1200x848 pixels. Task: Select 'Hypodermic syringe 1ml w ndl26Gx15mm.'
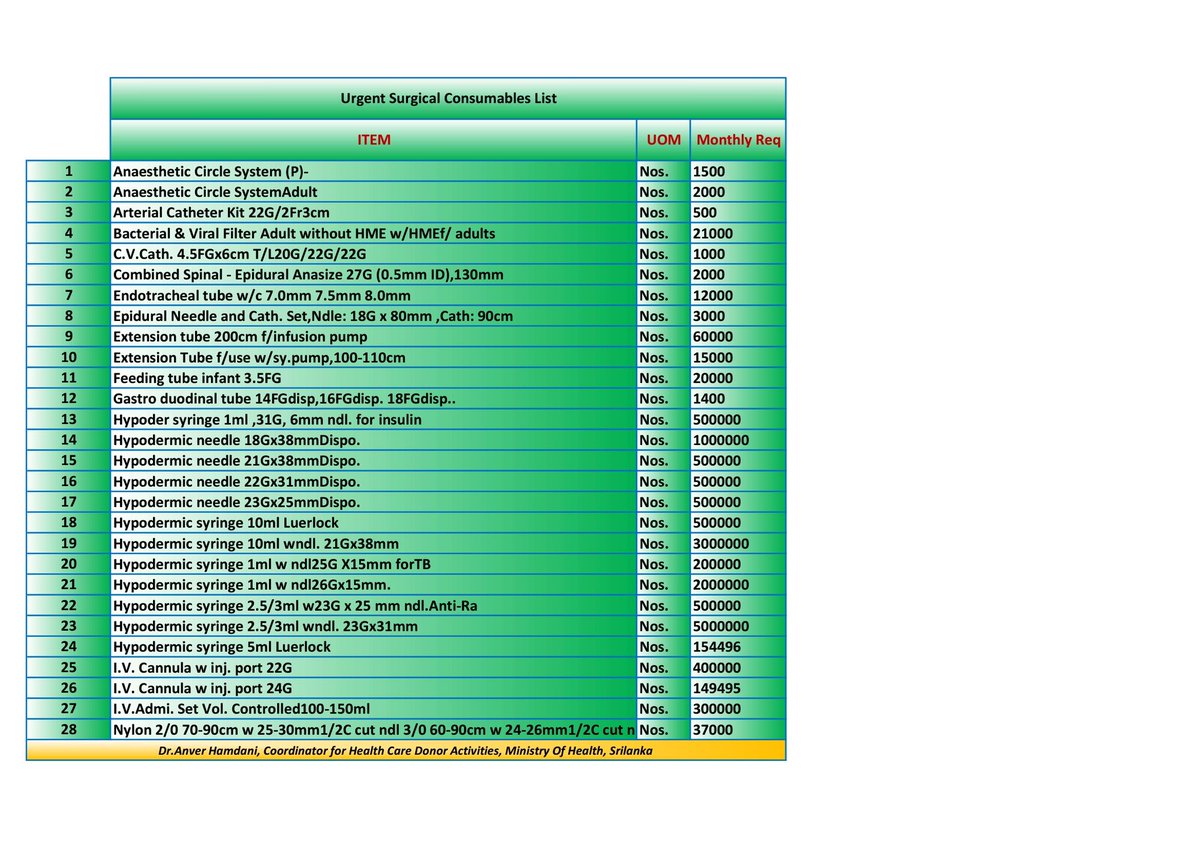[x=252, y=585]
